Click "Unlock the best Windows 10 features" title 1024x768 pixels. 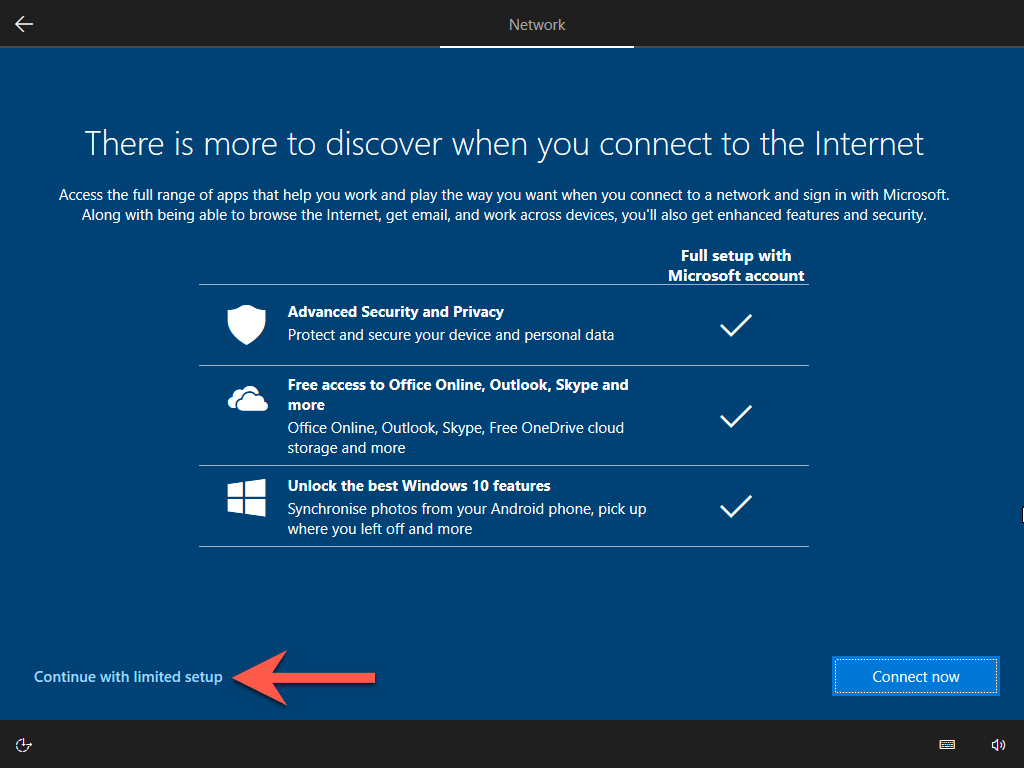pyautogui.click(x=419, y=486)
